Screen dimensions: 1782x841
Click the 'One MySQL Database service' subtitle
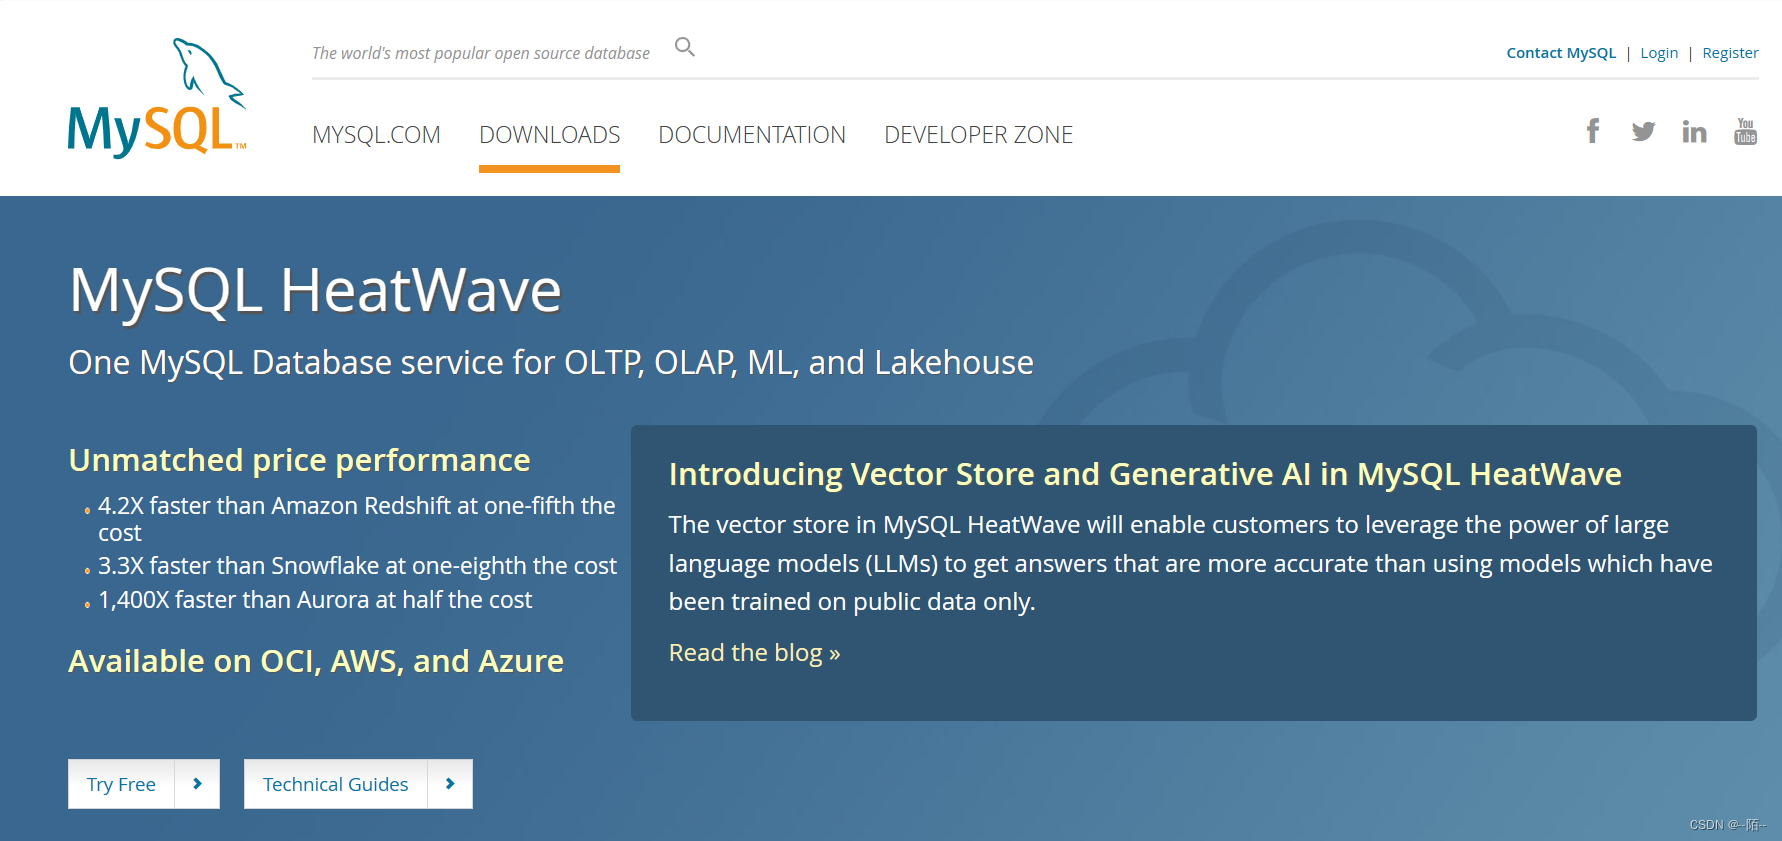click(x=551, y=363)
